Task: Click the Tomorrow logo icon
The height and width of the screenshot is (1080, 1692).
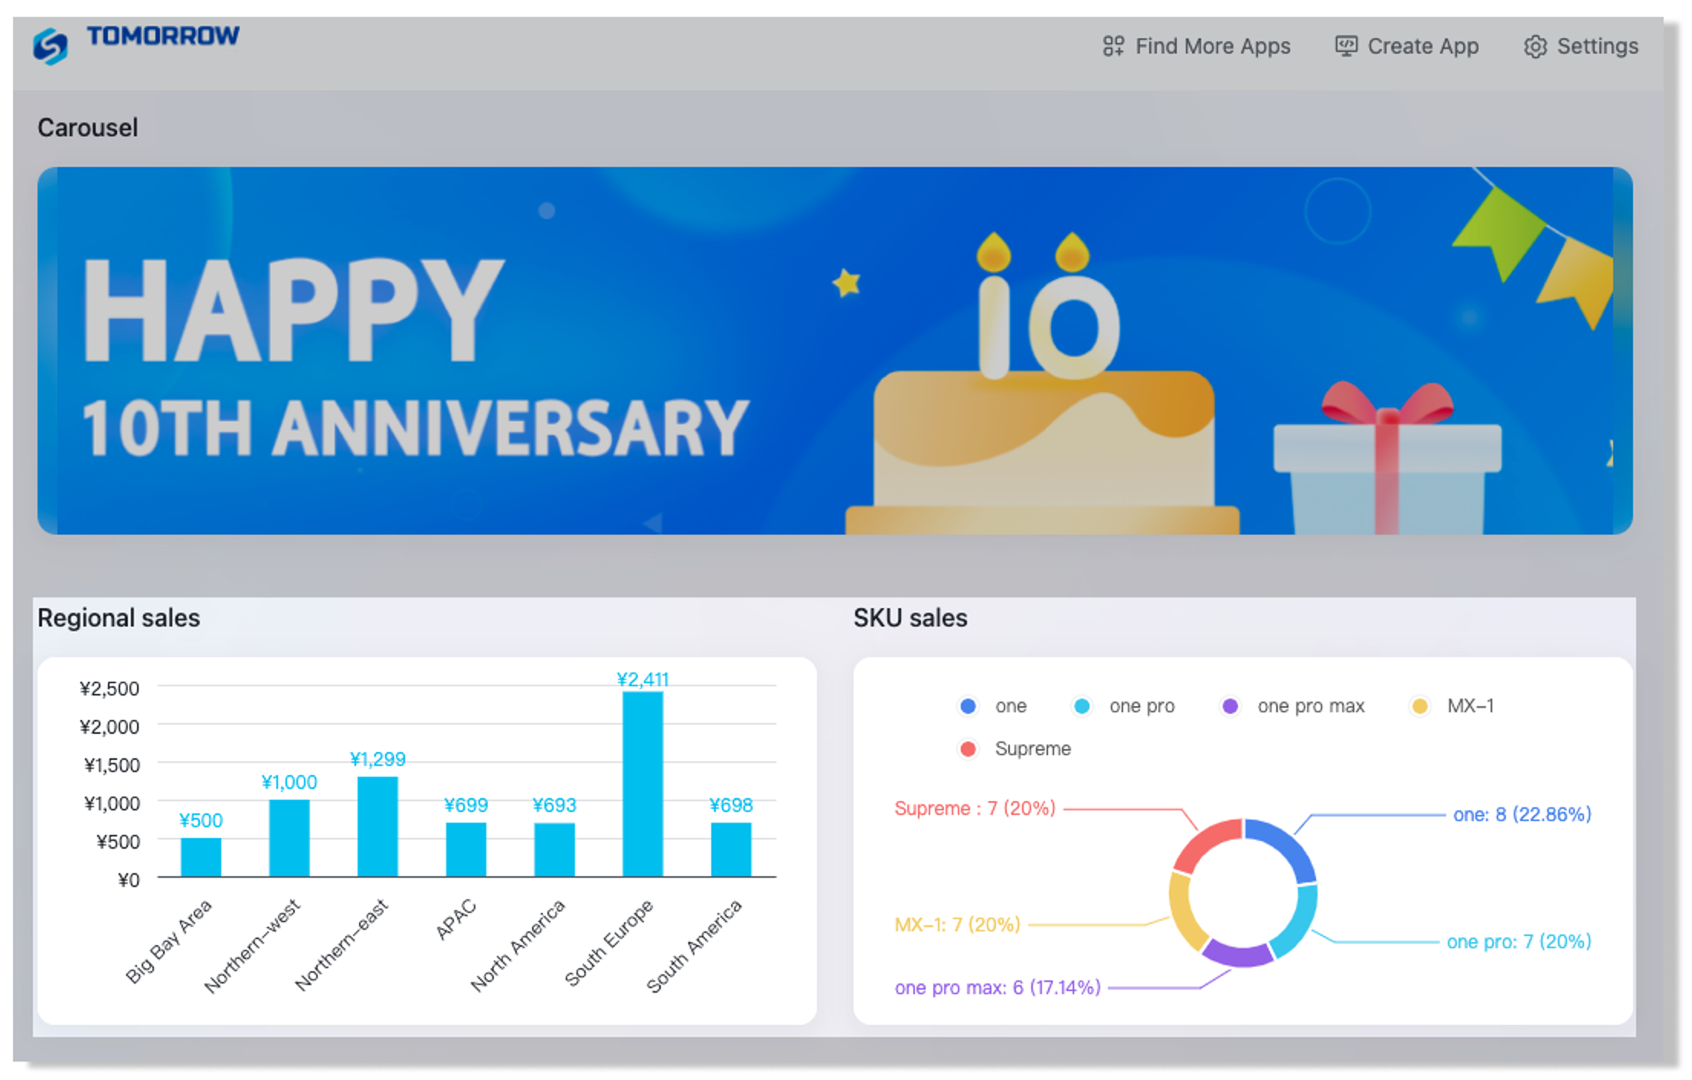Action: pos(50,46)
